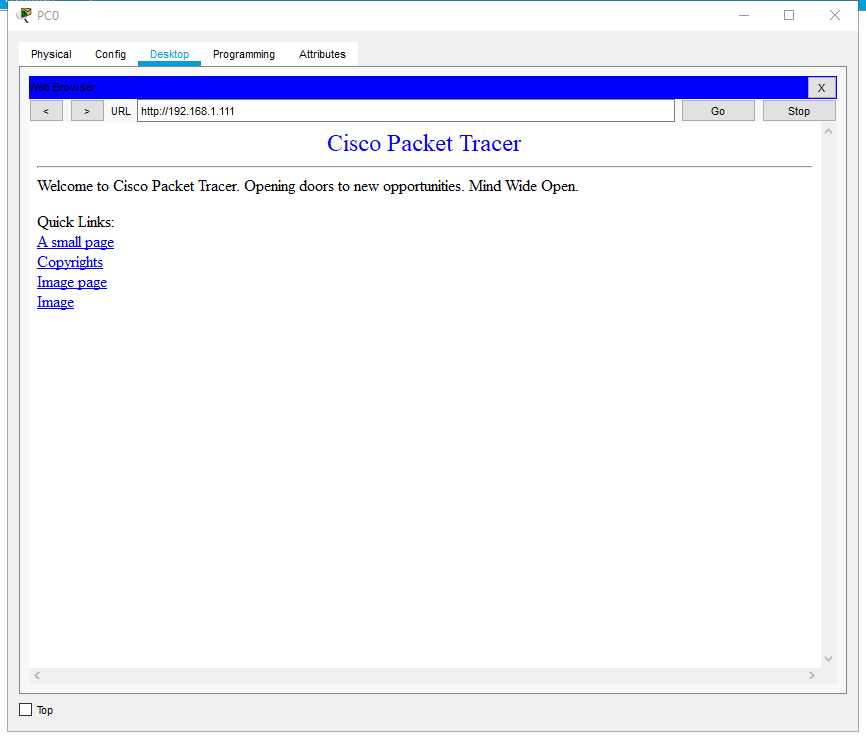866x739 pixels.
Task: Enable the Top checkbox
Action: click(x=25, y=710)
